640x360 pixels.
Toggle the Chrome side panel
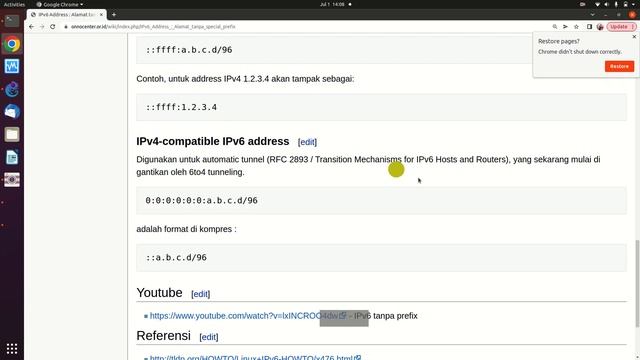click(589, 27)
